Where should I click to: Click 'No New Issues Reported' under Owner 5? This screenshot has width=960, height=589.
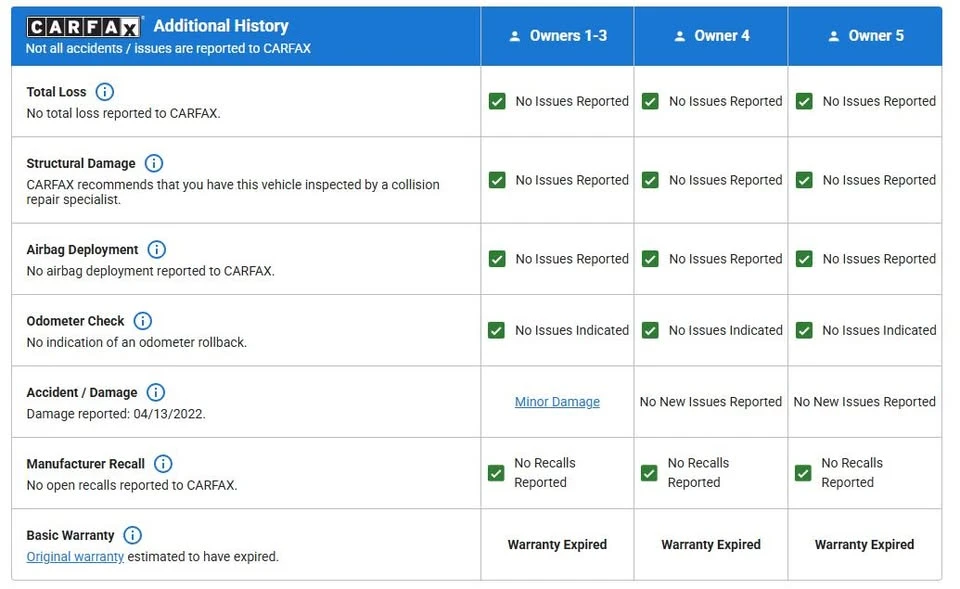pos(864,402)
